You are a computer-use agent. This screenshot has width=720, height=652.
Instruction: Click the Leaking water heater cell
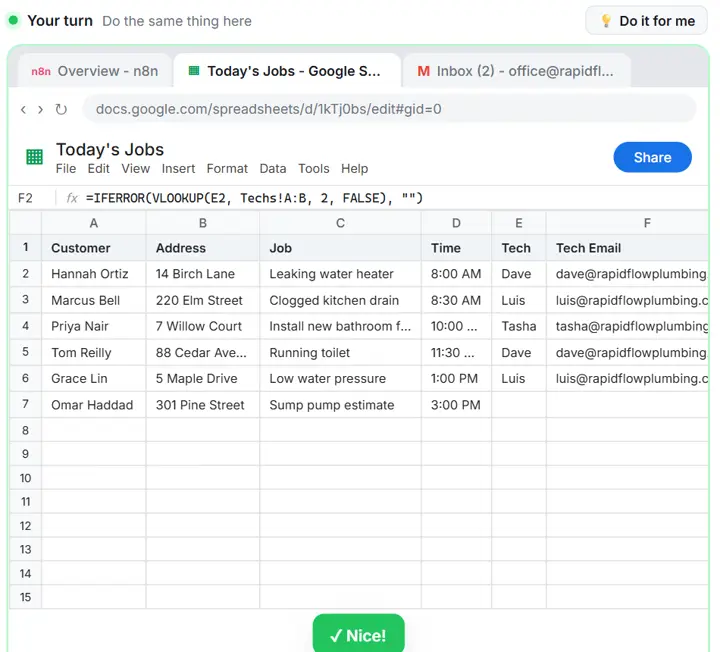point(340,274)
